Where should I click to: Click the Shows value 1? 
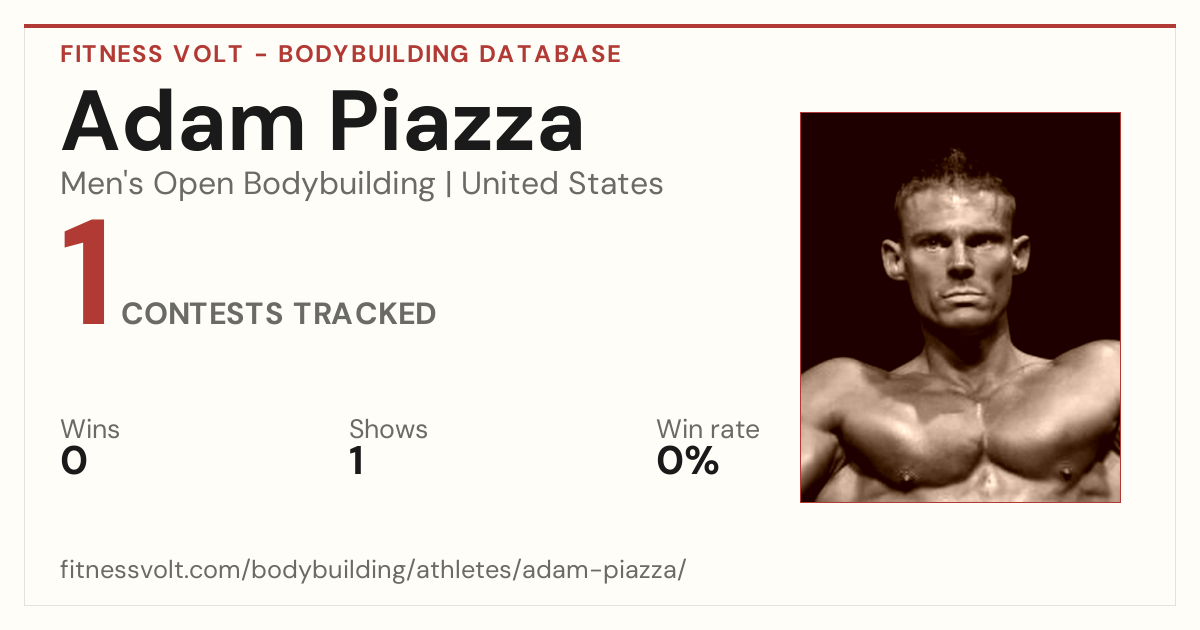tap(356, 461)
